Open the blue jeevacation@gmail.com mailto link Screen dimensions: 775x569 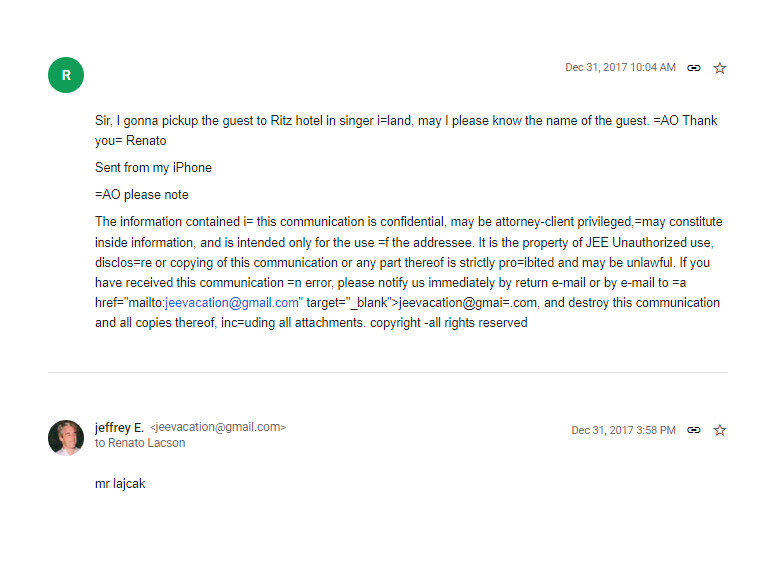[232, 302]
